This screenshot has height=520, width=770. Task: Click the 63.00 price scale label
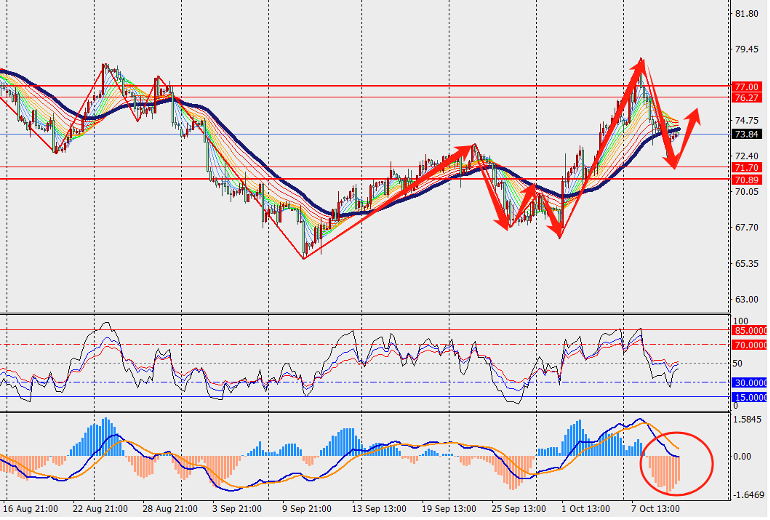tap(747, 300)
